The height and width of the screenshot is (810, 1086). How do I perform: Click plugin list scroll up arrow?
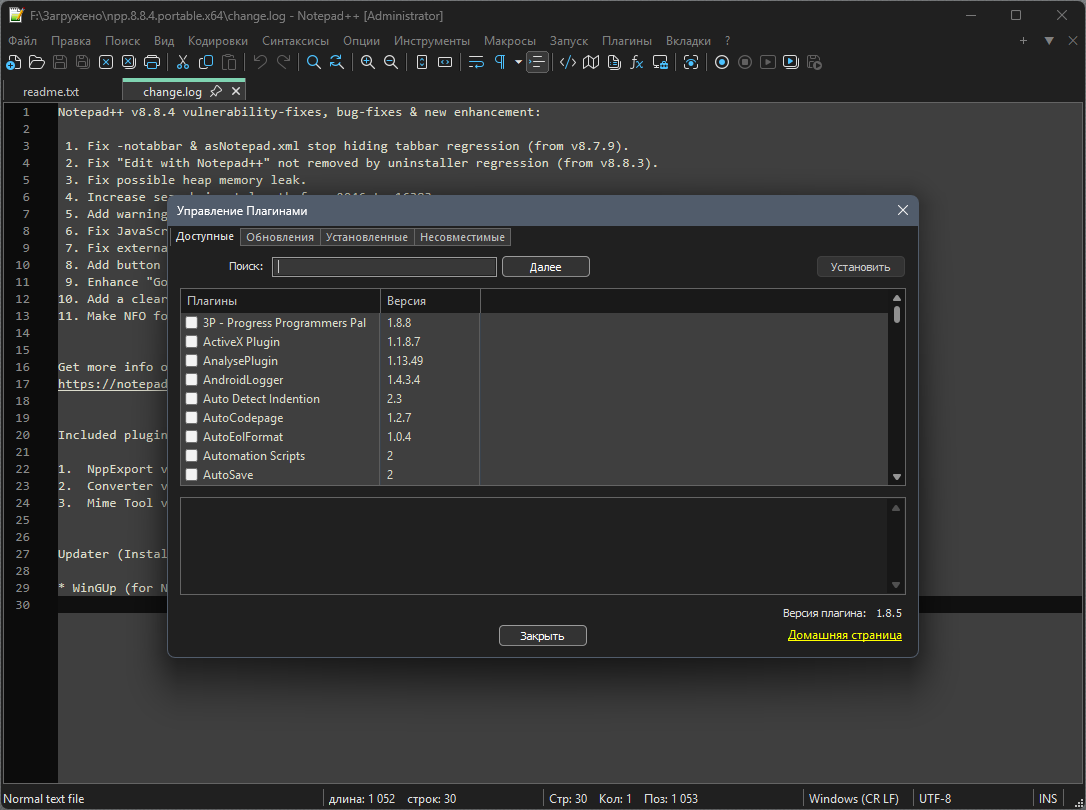897,298
